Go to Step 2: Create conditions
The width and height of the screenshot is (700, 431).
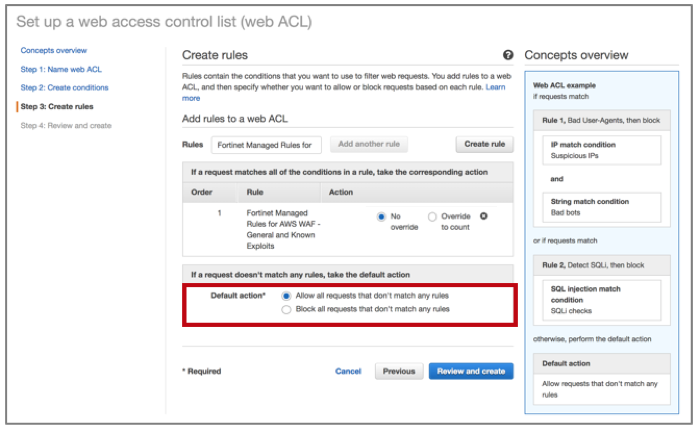tap(65, 87)
